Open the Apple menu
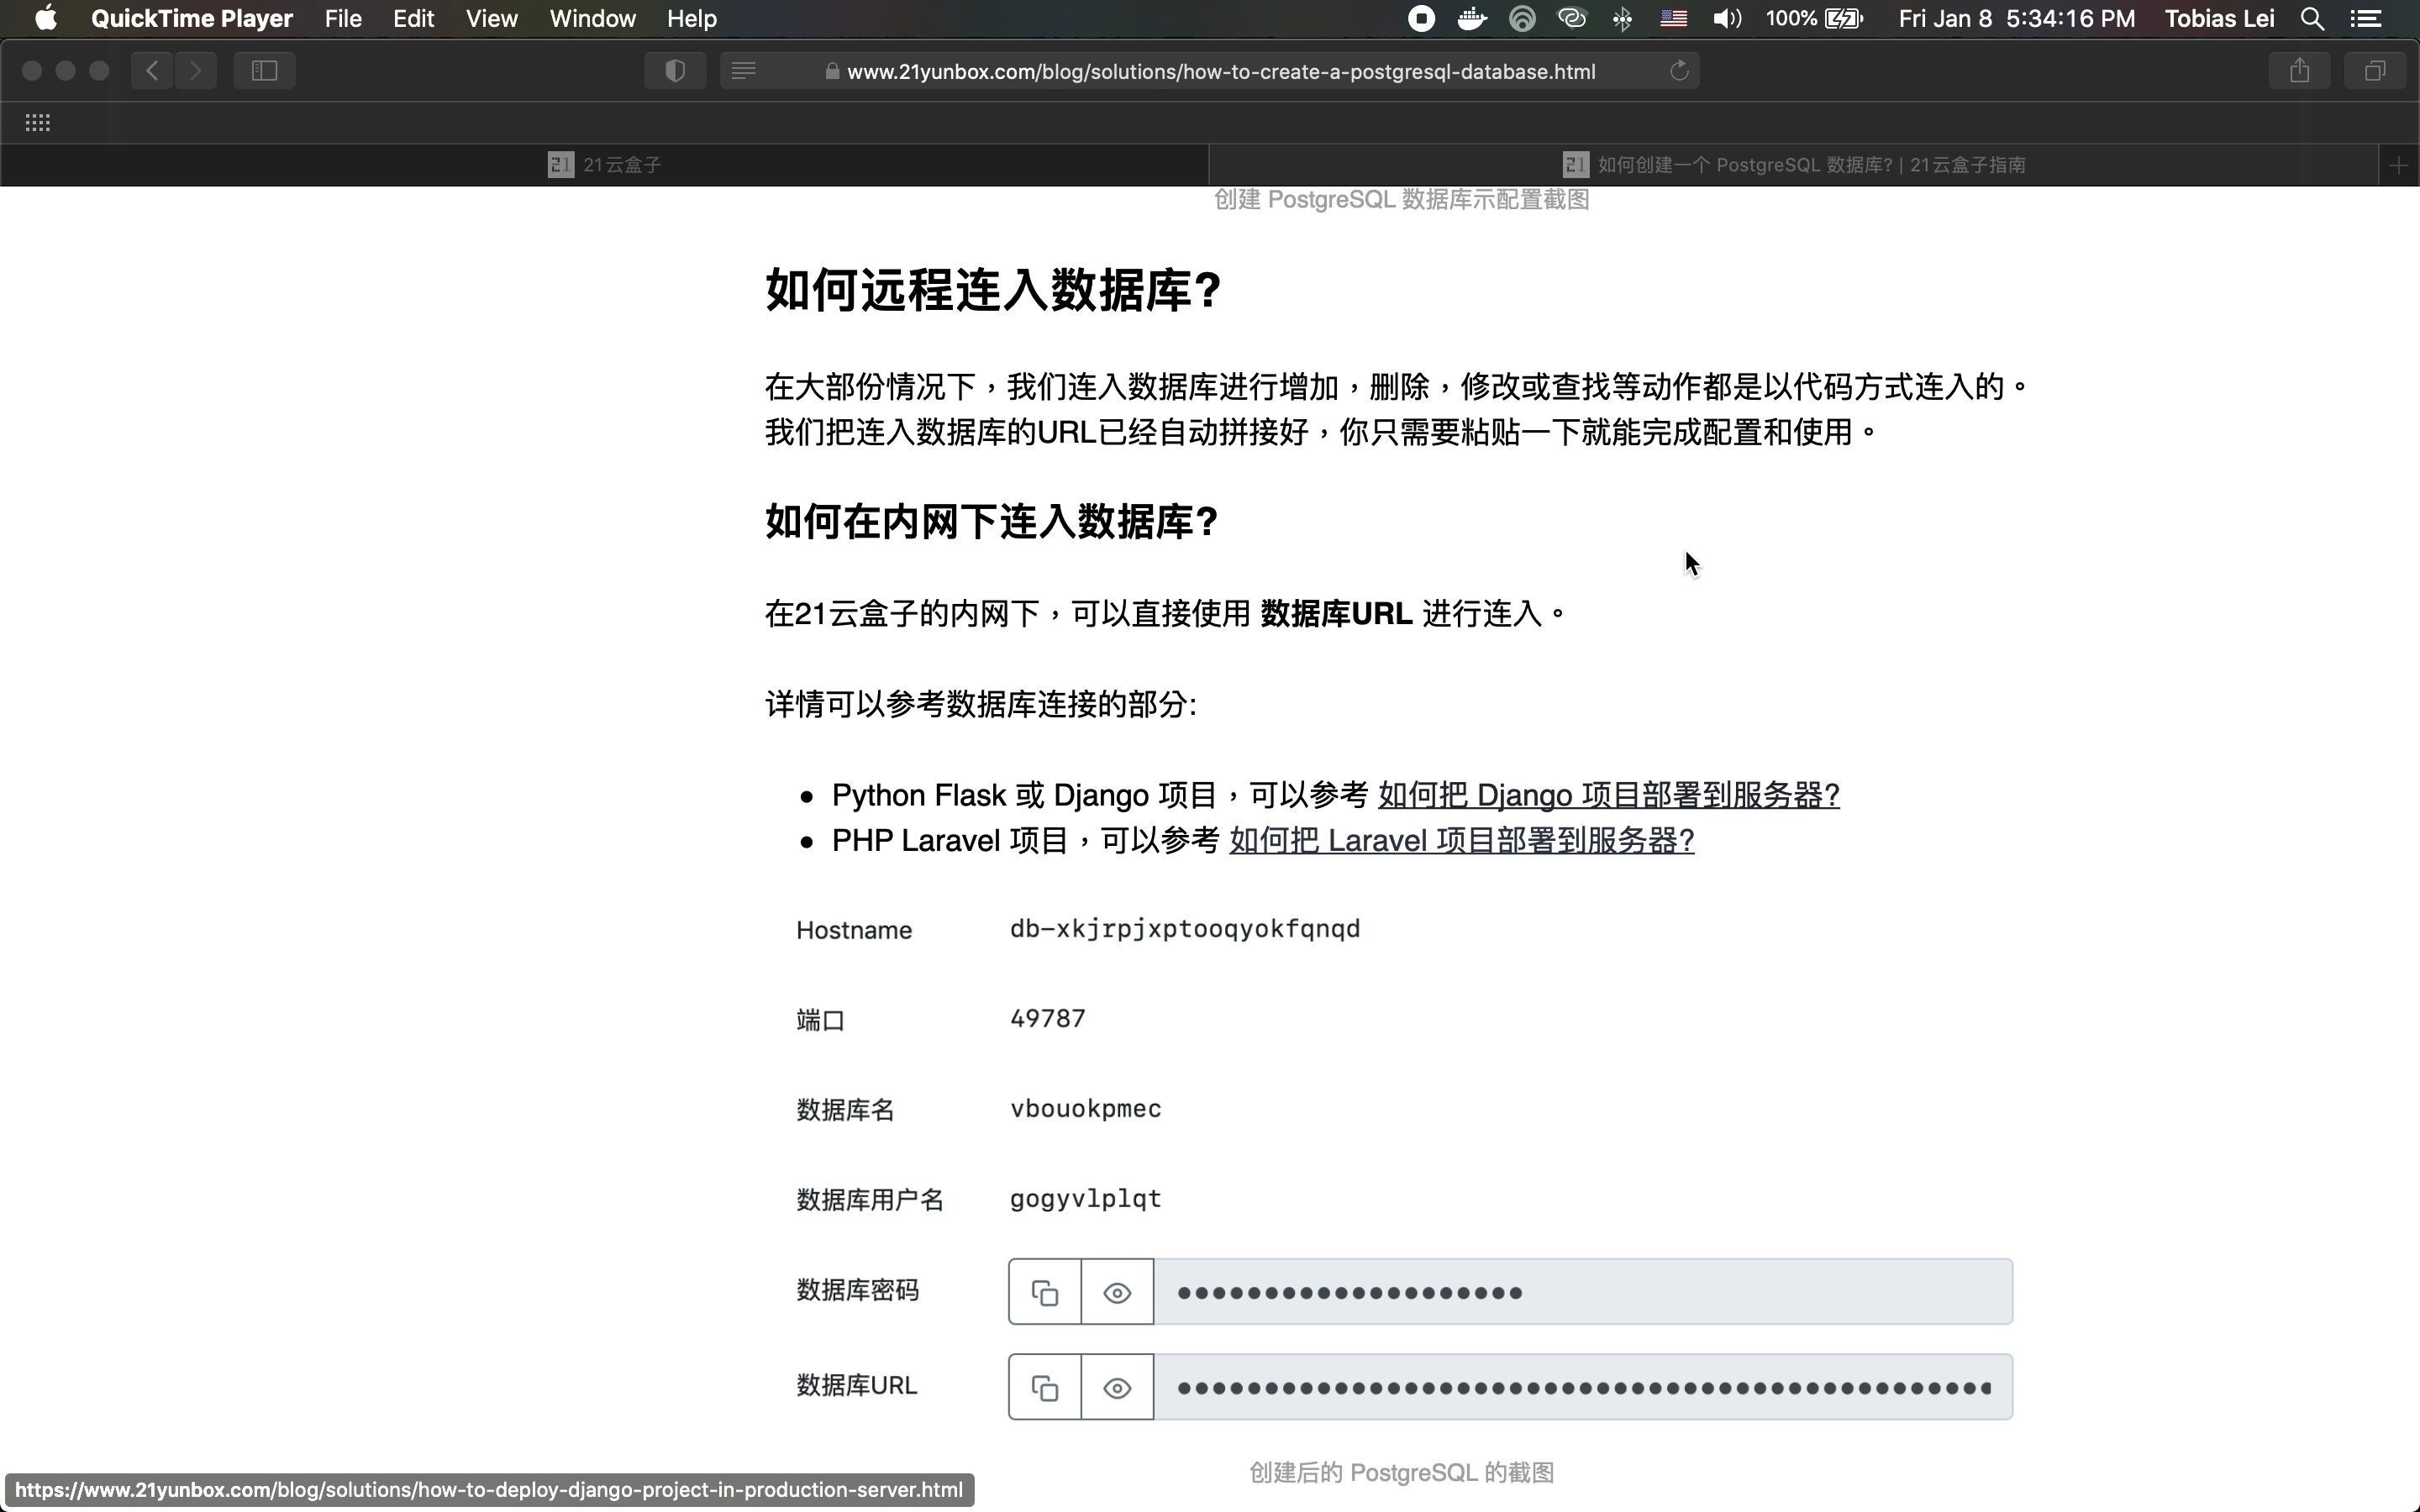Screen dimensions: 2420x1512 click(45, 19)
